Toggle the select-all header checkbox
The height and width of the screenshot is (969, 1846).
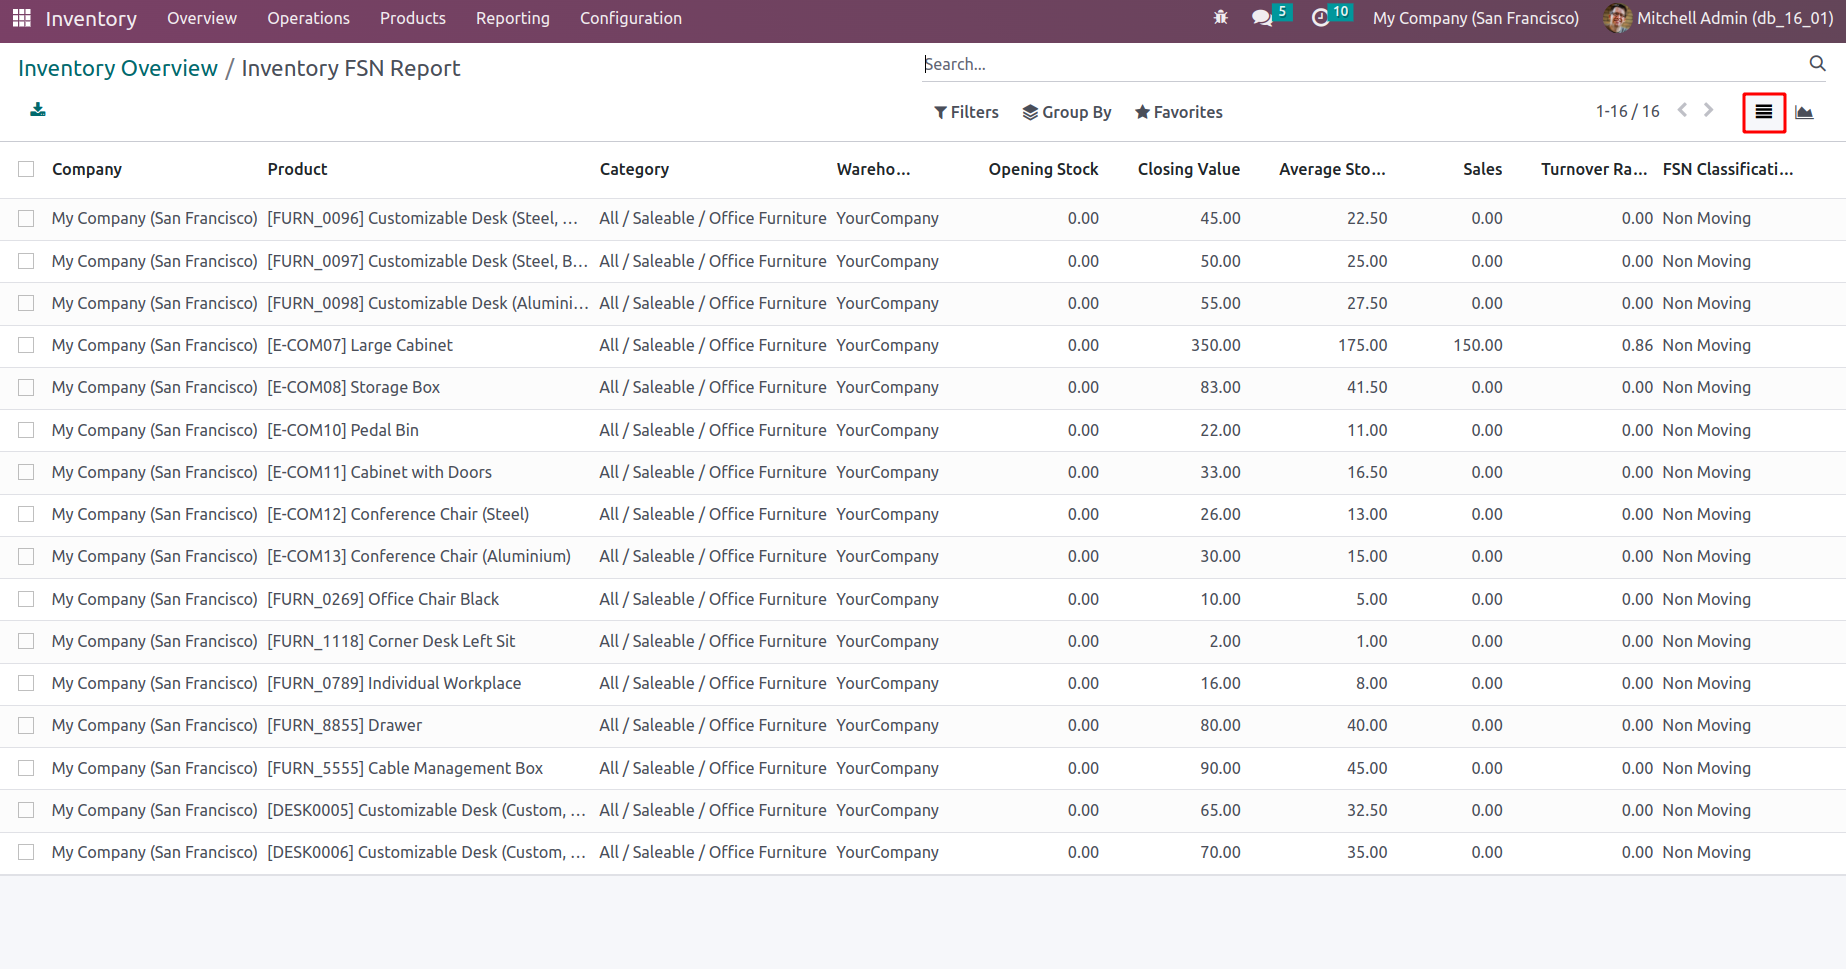[x=26, y=170]
